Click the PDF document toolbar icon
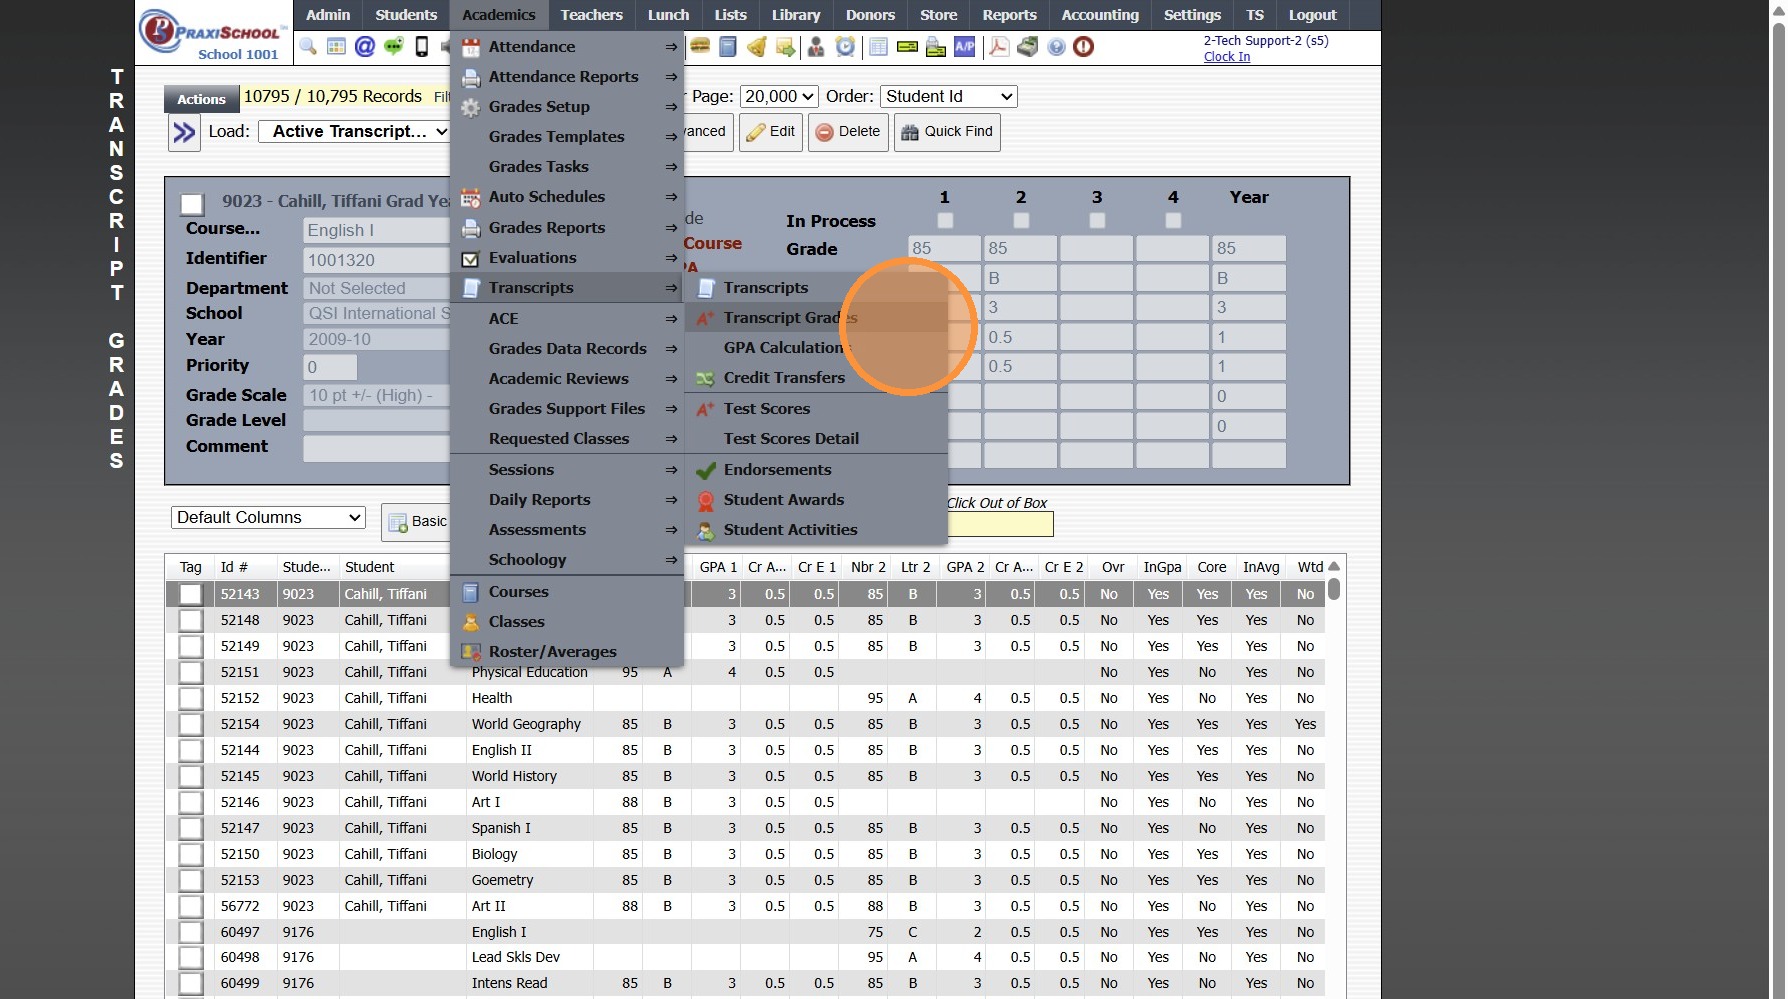Screen dimensions: 1788x999 (x=998, y=47)
